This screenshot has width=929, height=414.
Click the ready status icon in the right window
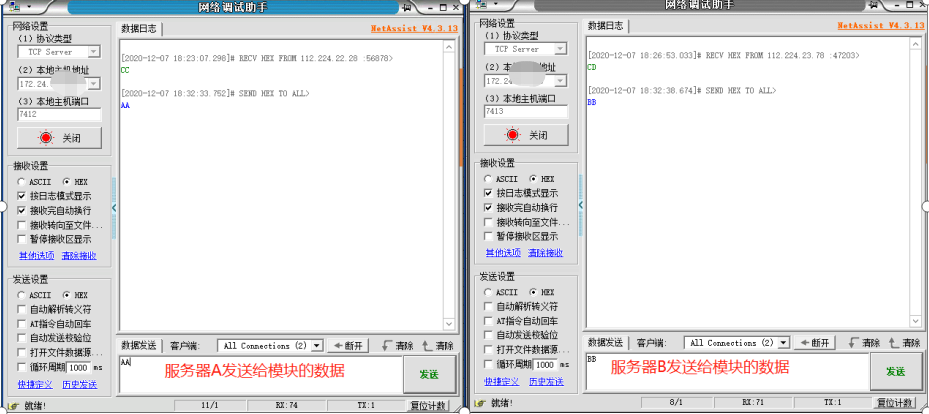click(481, 404)
